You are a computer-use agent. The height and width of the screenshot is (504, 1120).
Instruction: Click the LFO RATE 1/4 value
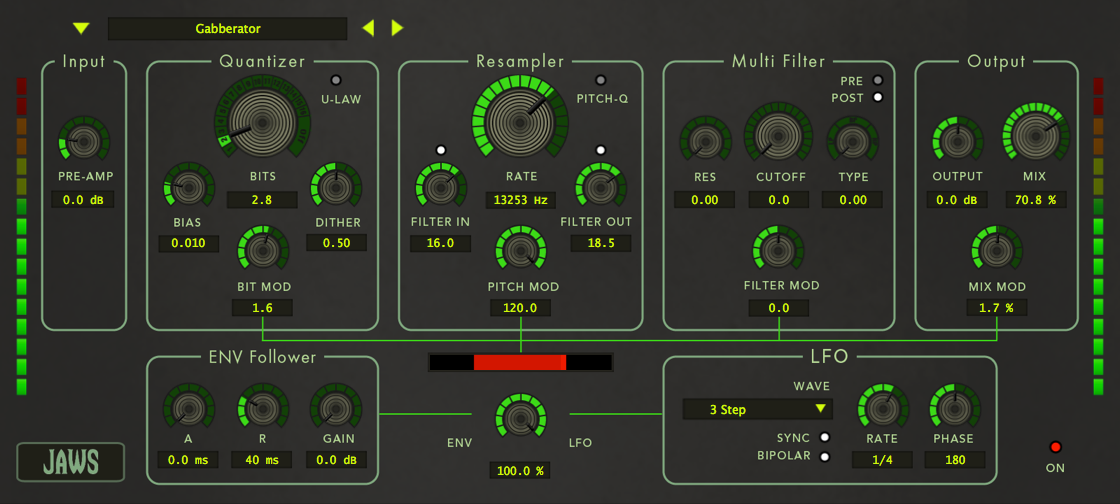pyautogui.click(x=883, y=460)
